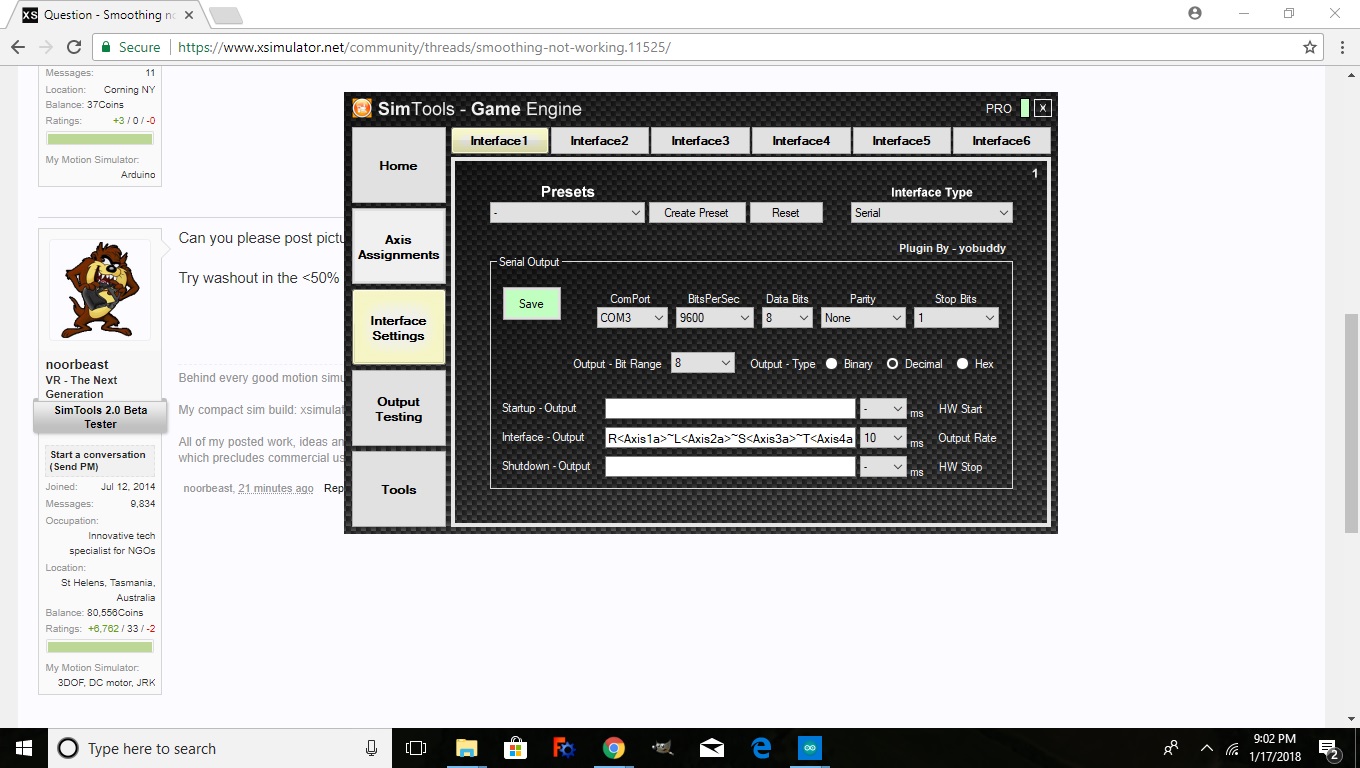Open Microsoft Store from the taskbar
This screenshot has height=768, width=1360.
pos(515,748)
